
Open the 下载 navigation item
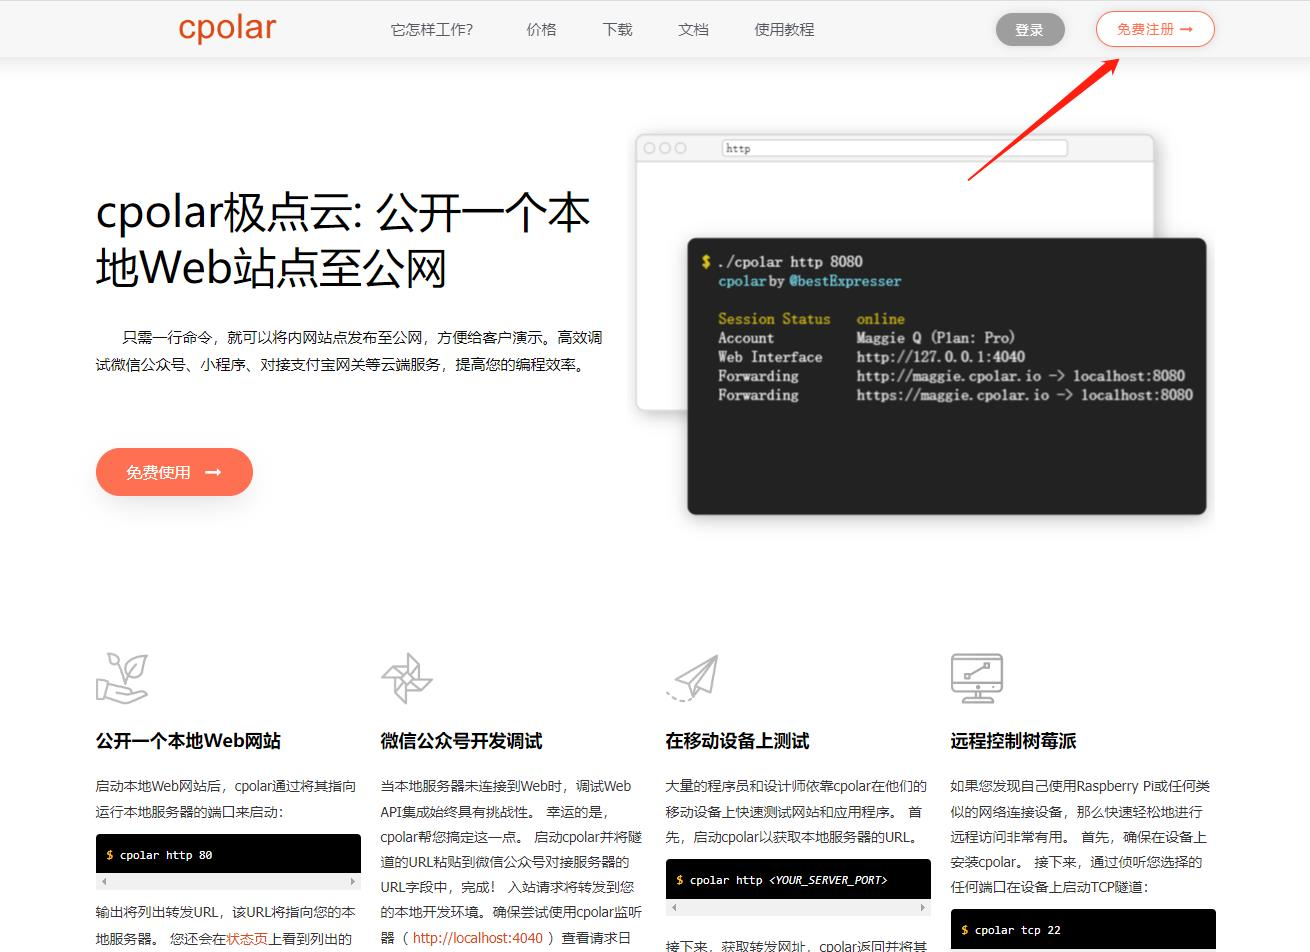(x=617, y=30)
